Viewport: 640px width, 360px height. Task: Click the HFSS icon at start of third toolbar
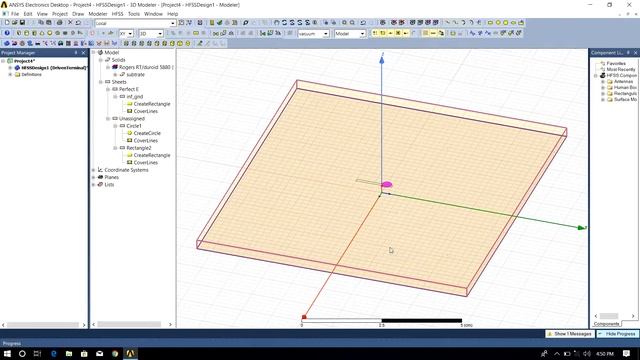point(7,43)
